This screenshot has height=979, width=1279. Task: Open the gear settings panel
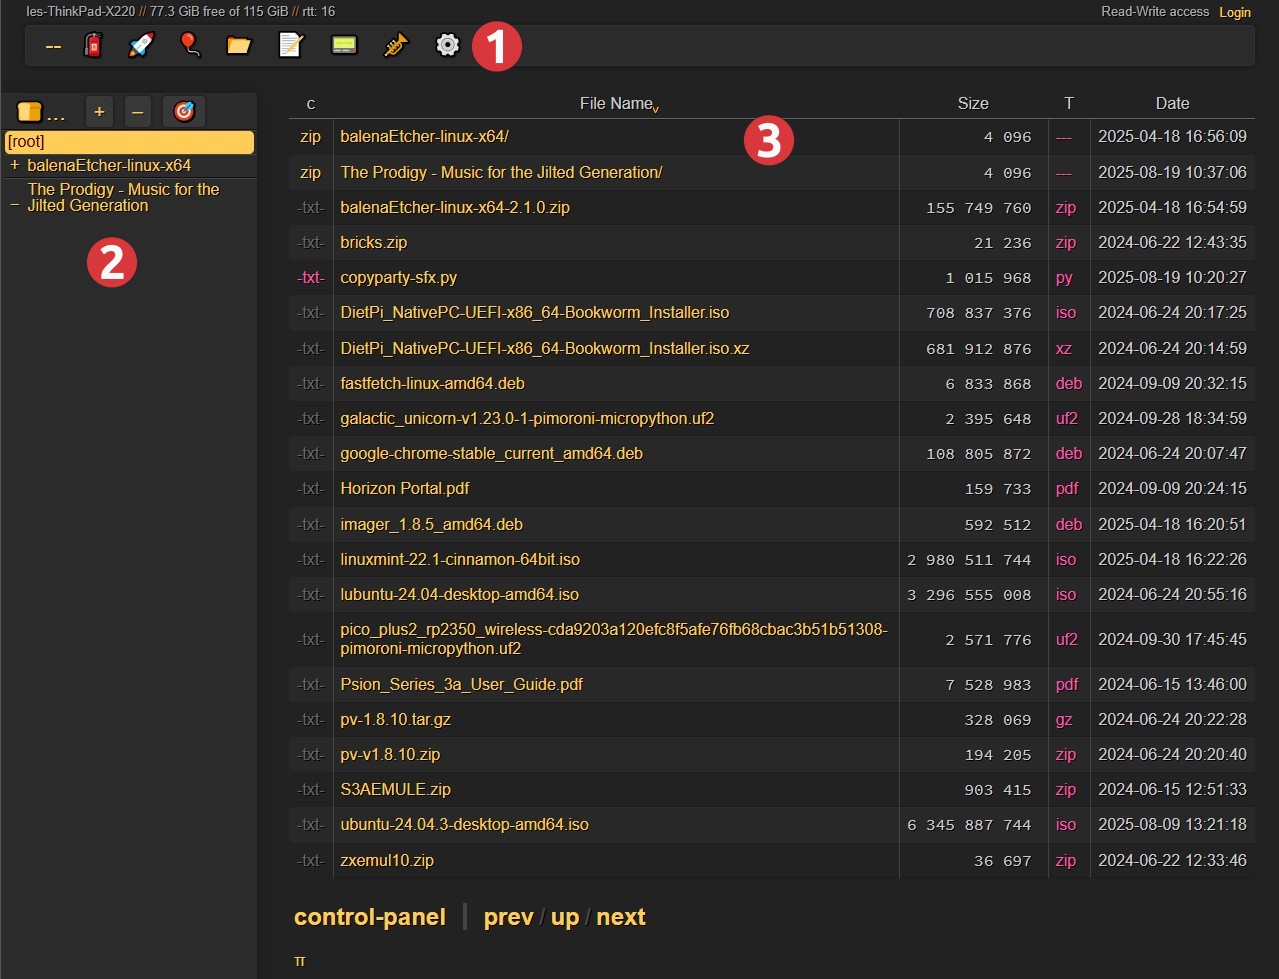448,45
